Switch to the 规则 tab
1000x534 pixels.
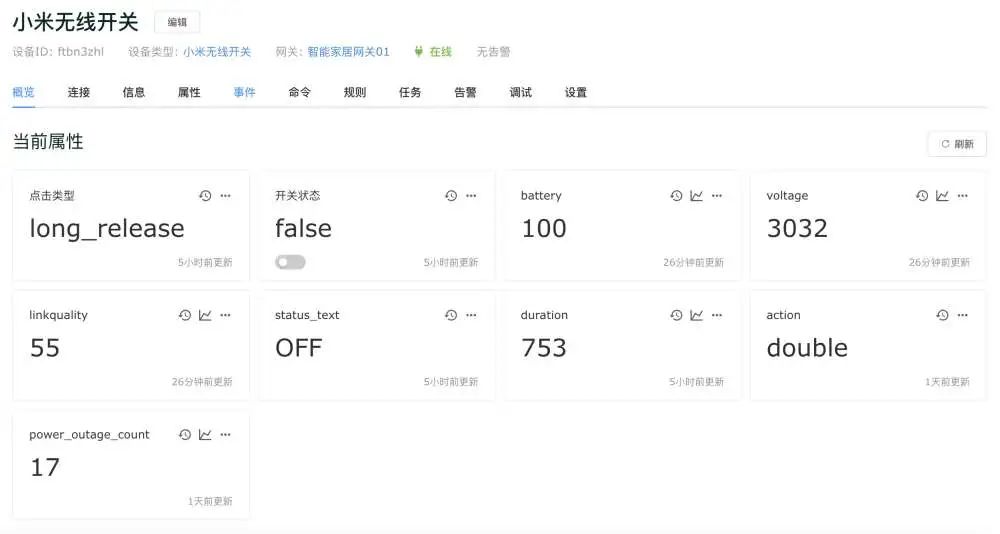(x=354, y=92)
